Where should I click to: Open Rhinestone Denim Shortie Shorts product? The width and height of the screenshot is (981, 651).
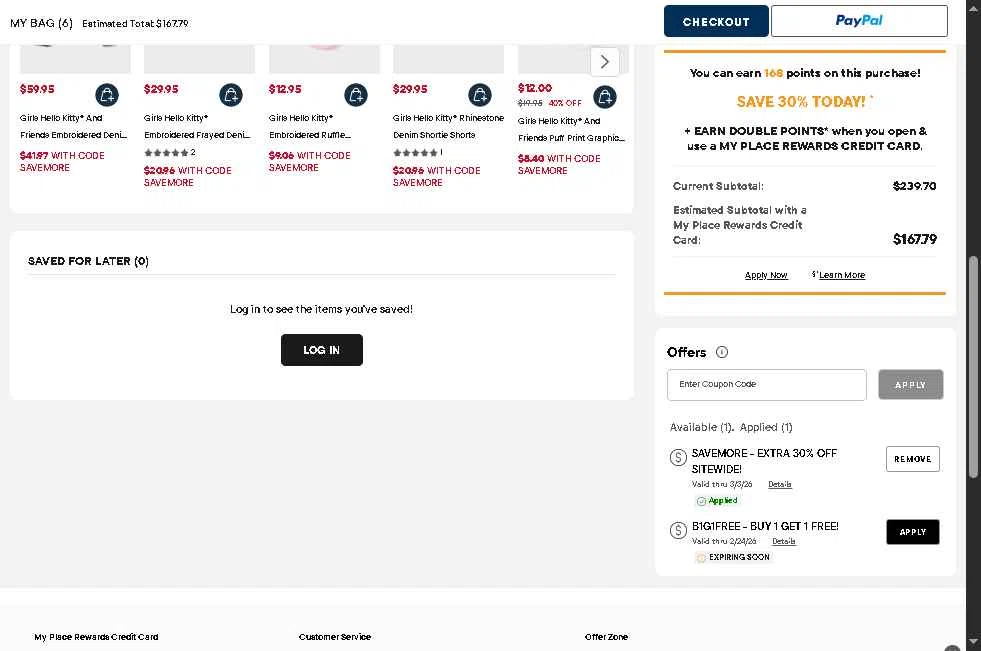click(448, 126)
